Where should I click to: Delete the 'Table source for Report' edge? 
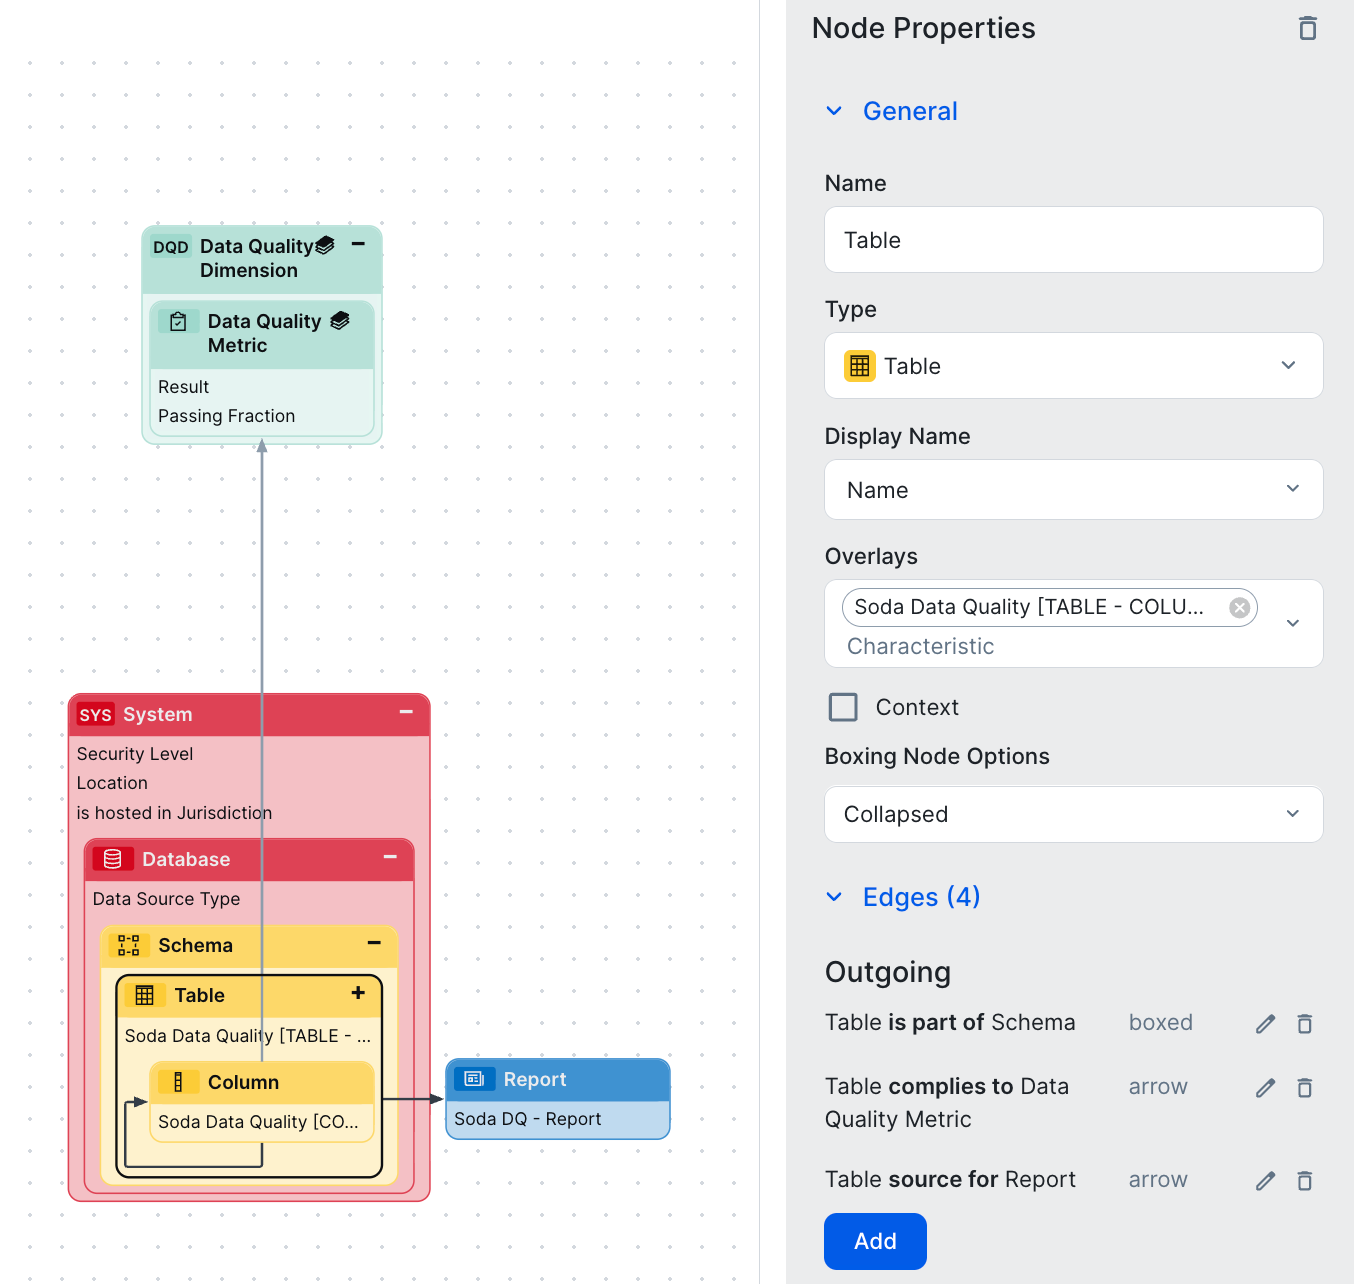click(1304, 1180)
